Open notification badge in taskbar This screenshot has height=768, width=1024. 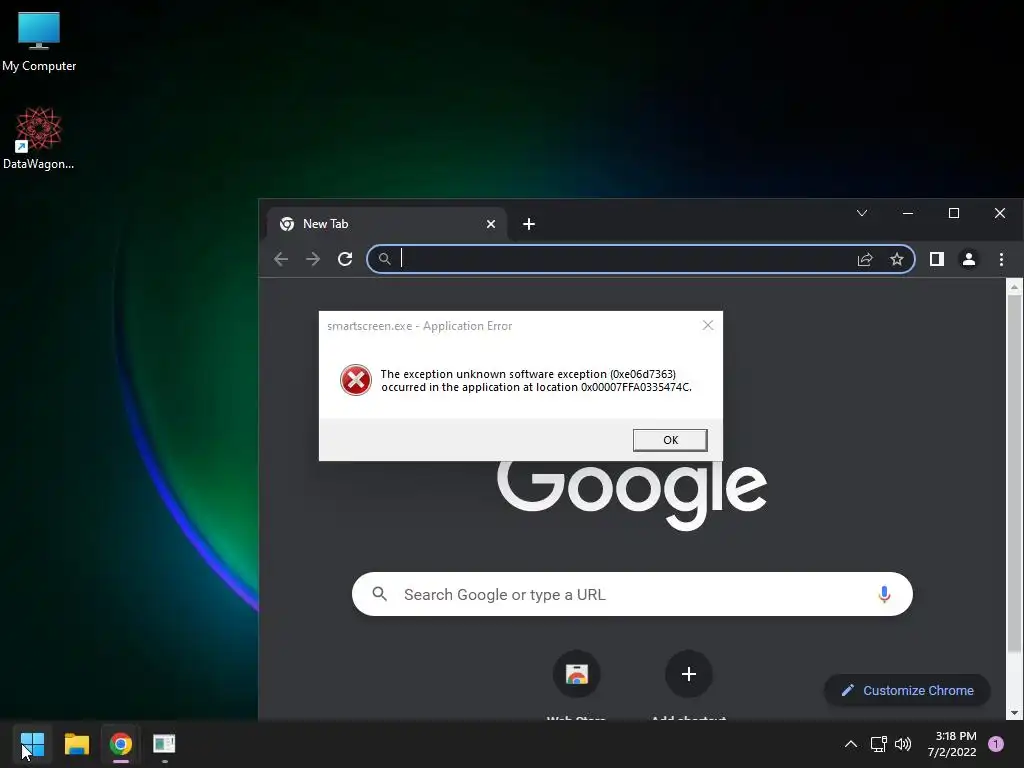pyautogui.click(x=996, y=744)
